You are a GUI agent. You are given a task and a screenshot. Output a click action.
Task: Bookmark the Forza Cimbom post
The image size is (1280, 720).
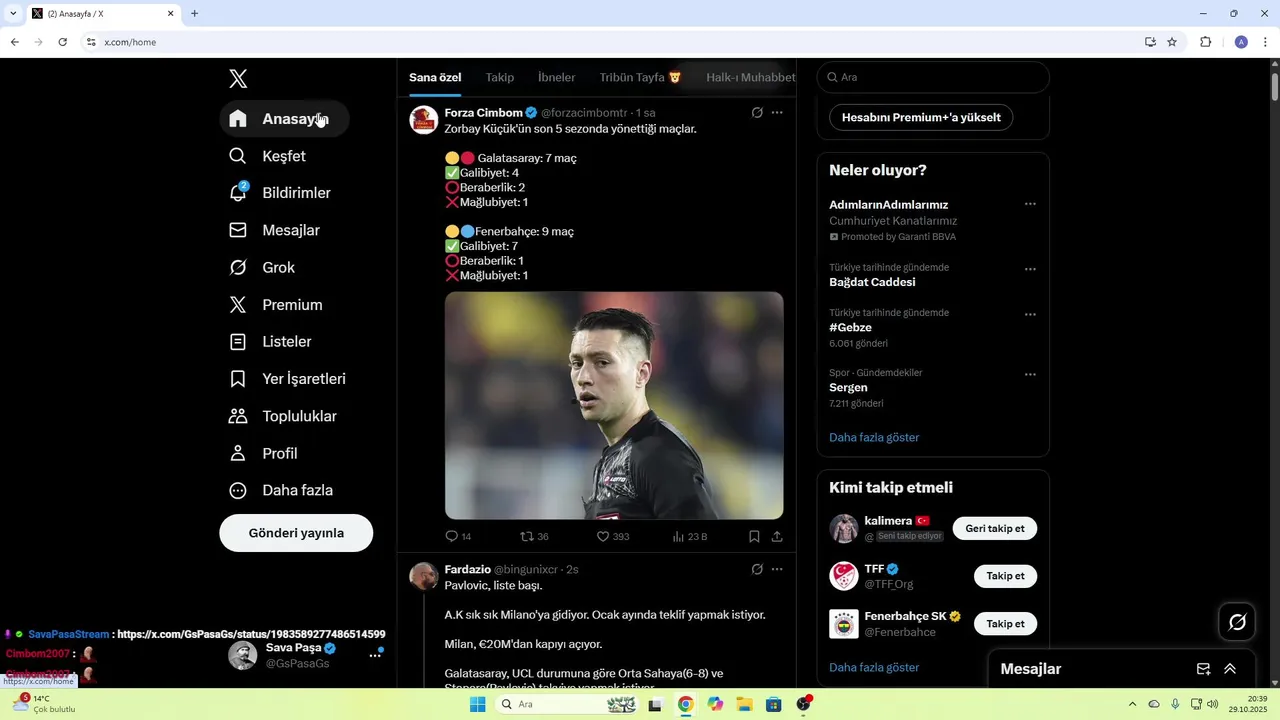pyautogui.click(x=754, y=537)
